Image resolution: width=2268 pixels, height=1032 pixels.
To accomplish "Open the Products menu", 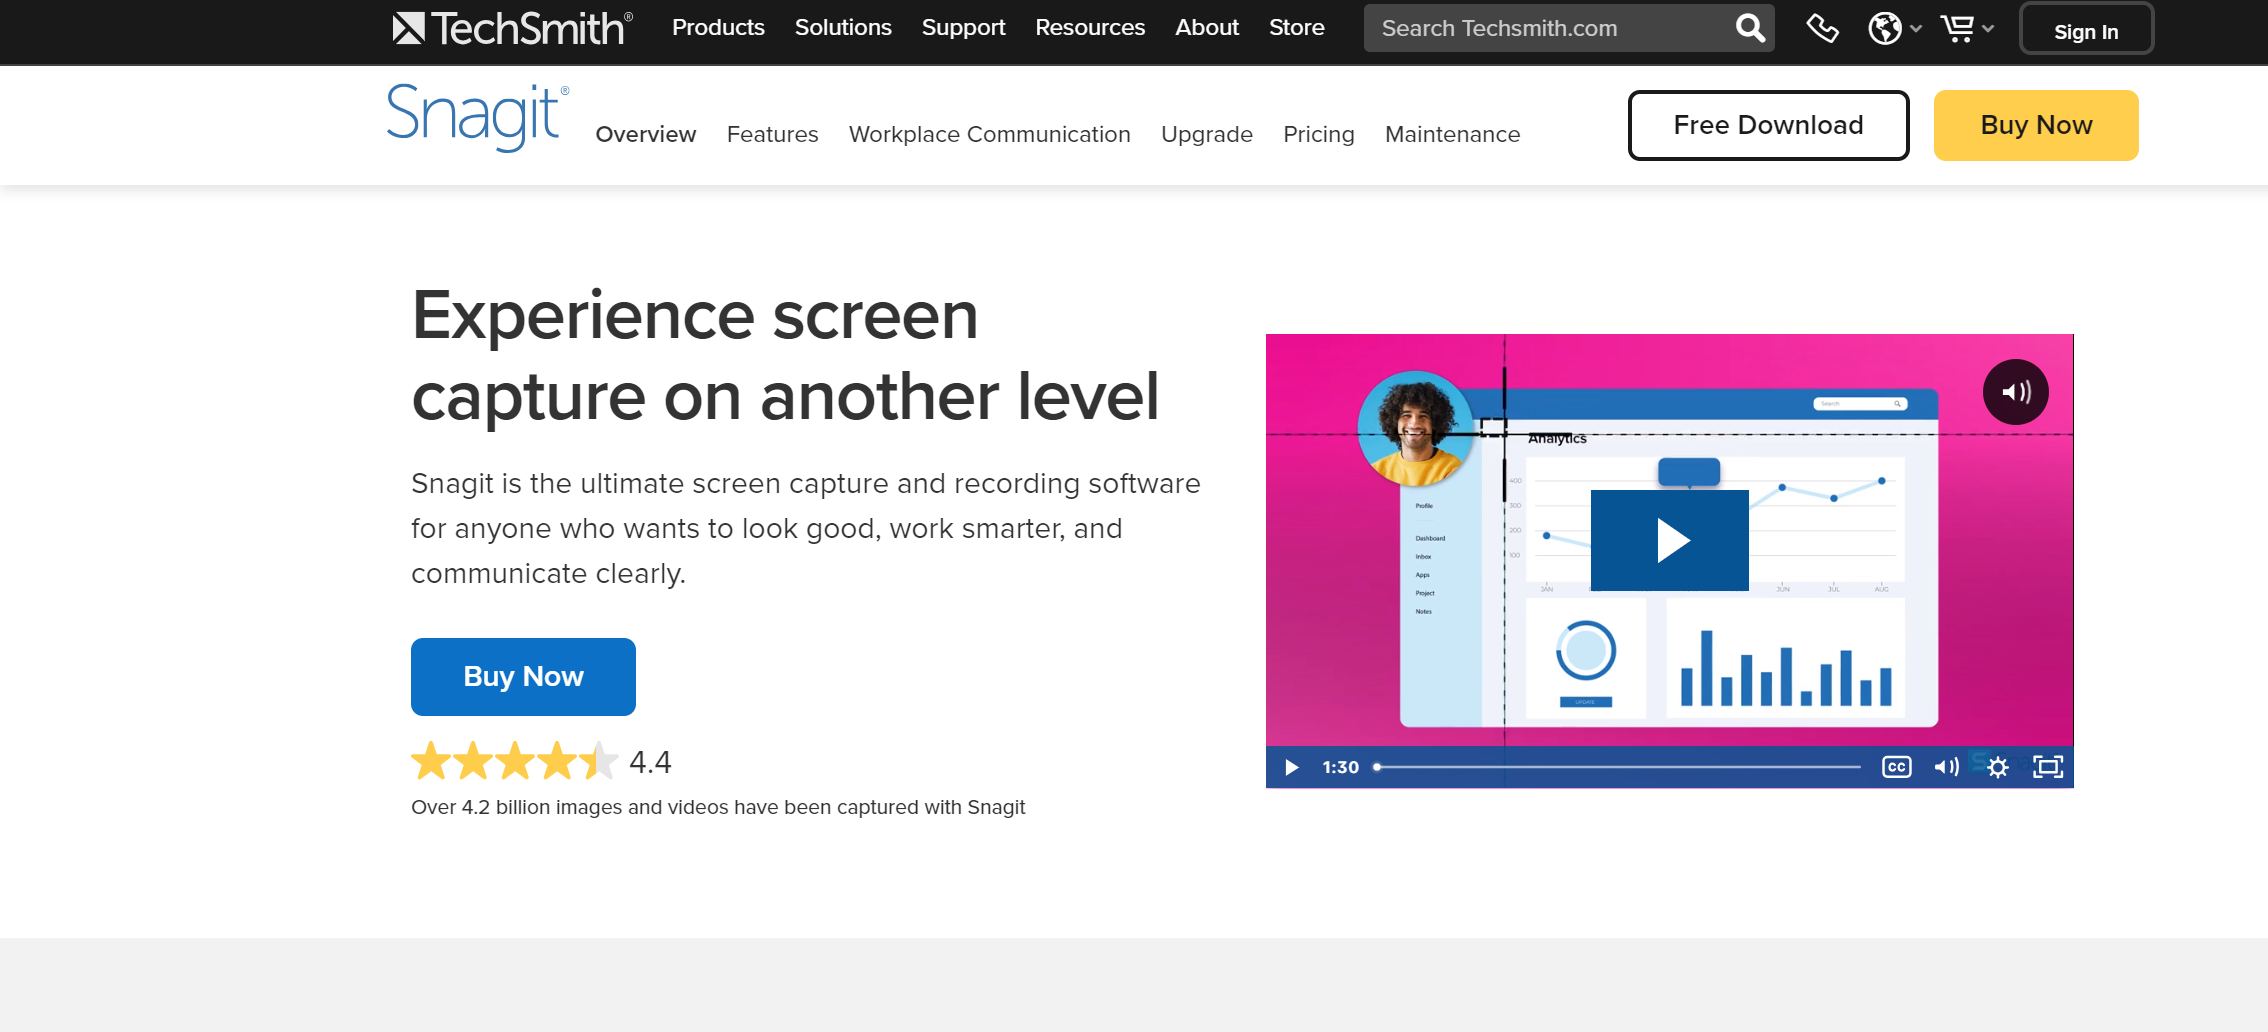I will pos(718,28).
